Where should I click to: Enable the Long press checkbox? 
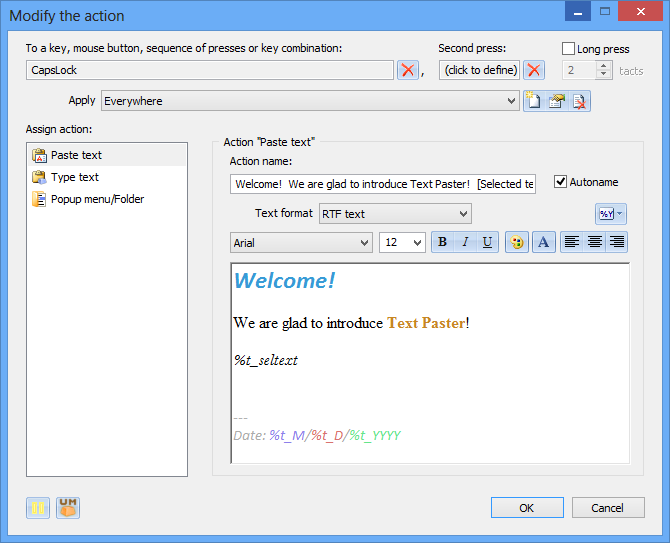coord(569,49)
